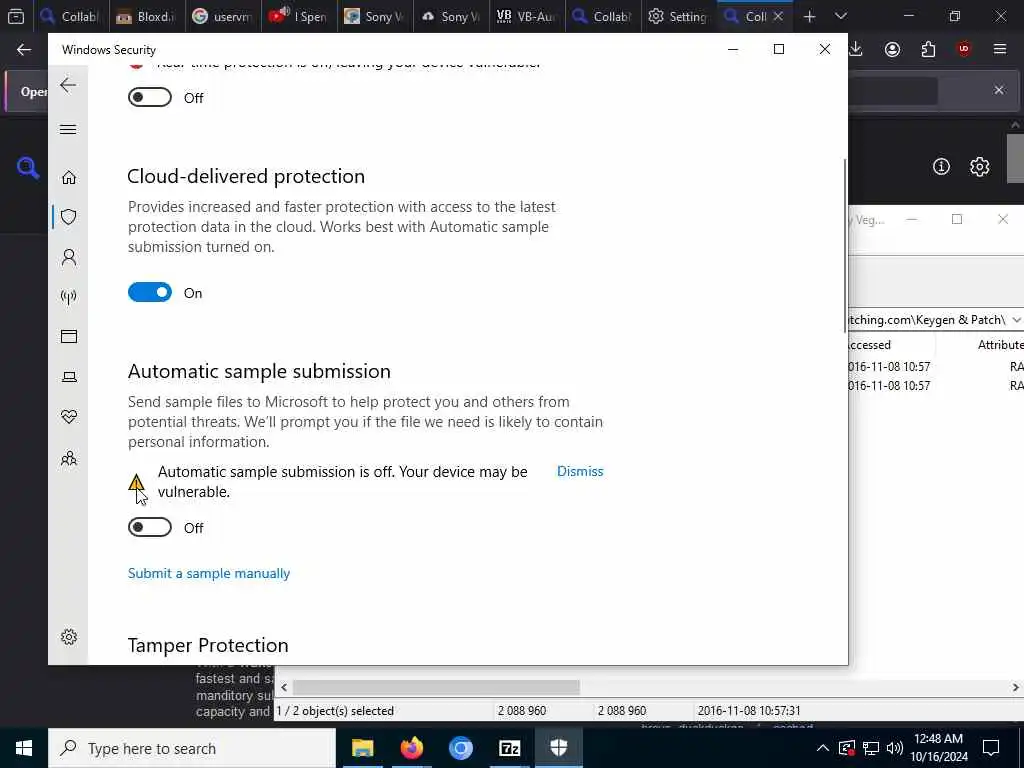Open the notification center icon

coord(991,748)
